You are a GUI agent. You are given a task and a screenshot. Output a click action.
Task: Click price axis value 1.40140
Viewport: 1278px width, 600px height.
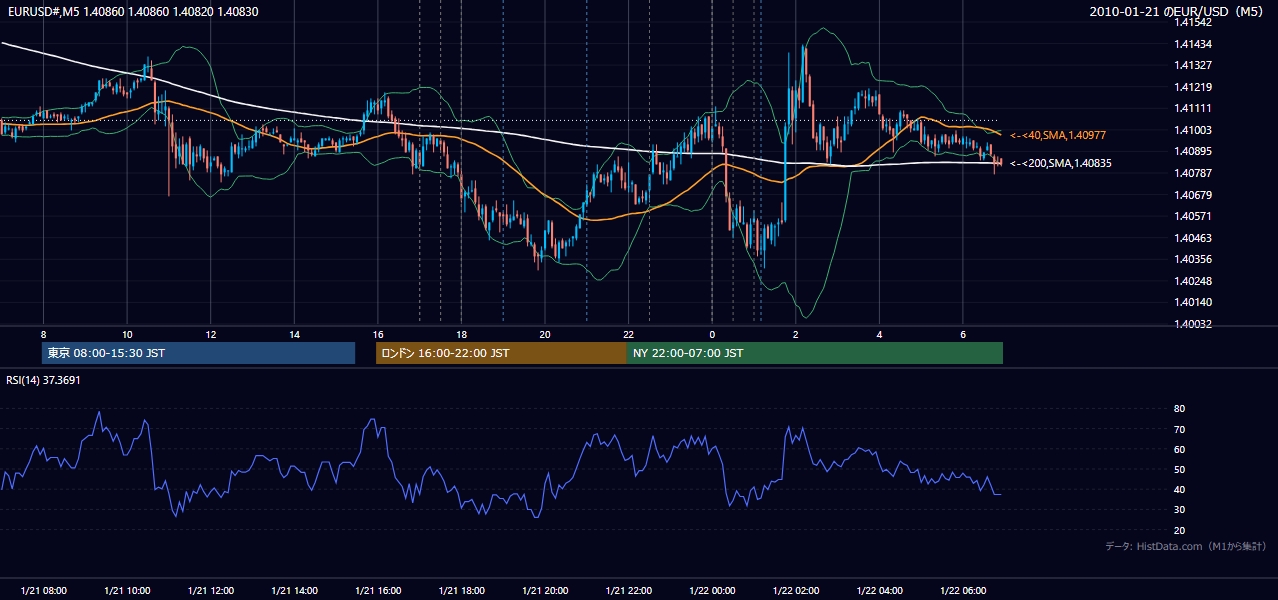[x=1194, y=302]
